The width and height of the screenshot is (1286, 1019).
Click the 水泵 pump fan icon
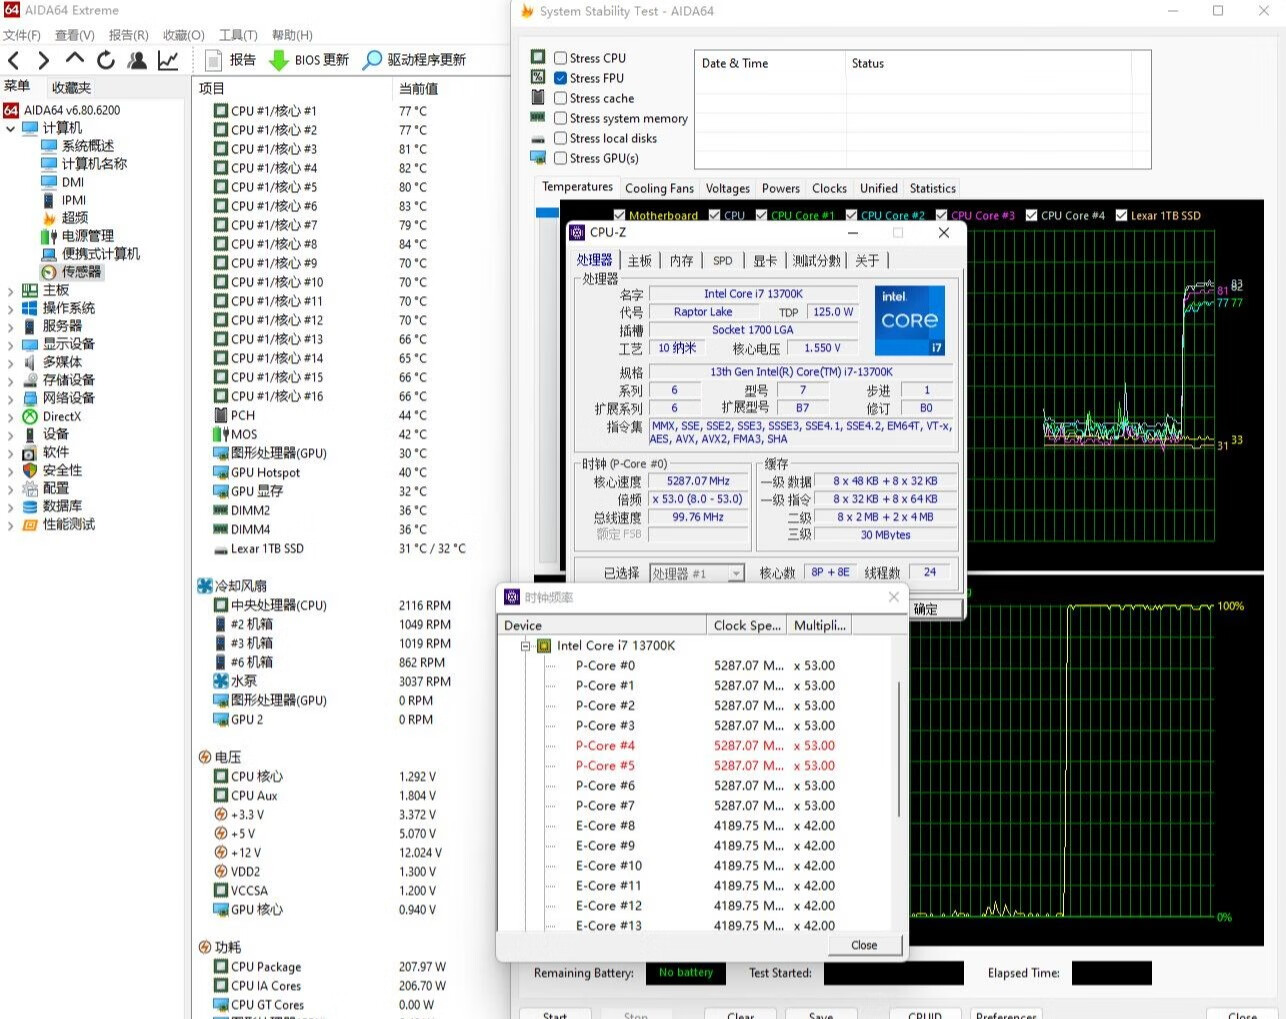click(x=221, y=681)
